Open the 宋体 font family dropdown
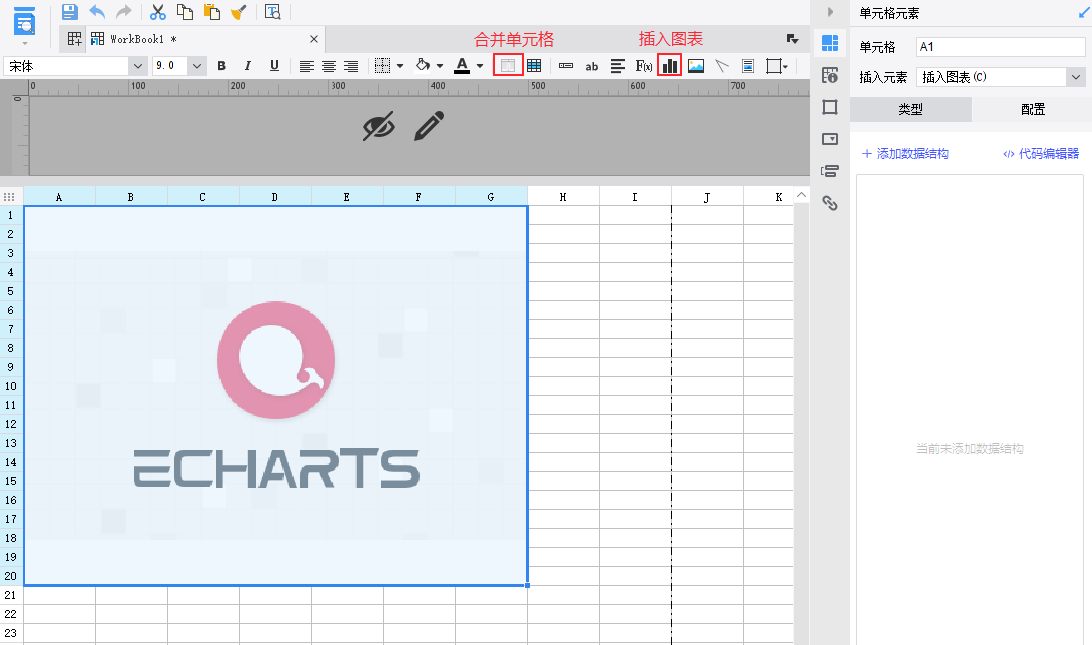The height and width of the screenshot is (645, 1092). click(138, 66)
